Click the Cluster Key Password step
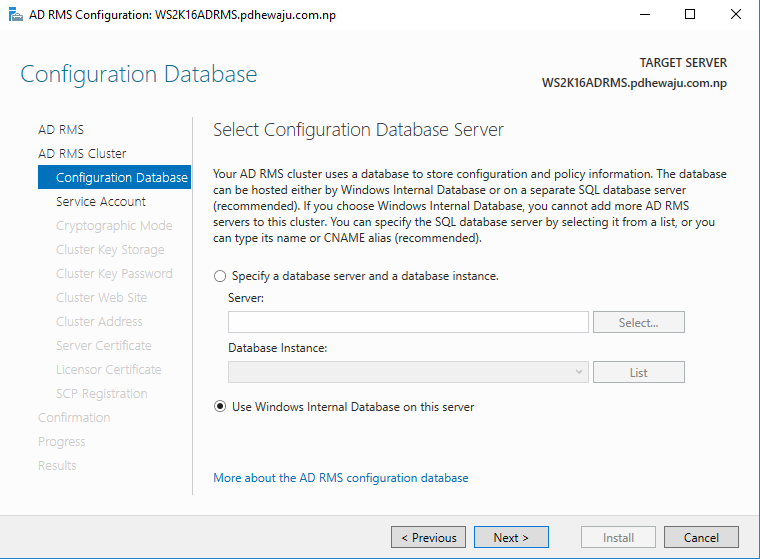This screenshot has width=760, height=559. (x=114, y=273)
